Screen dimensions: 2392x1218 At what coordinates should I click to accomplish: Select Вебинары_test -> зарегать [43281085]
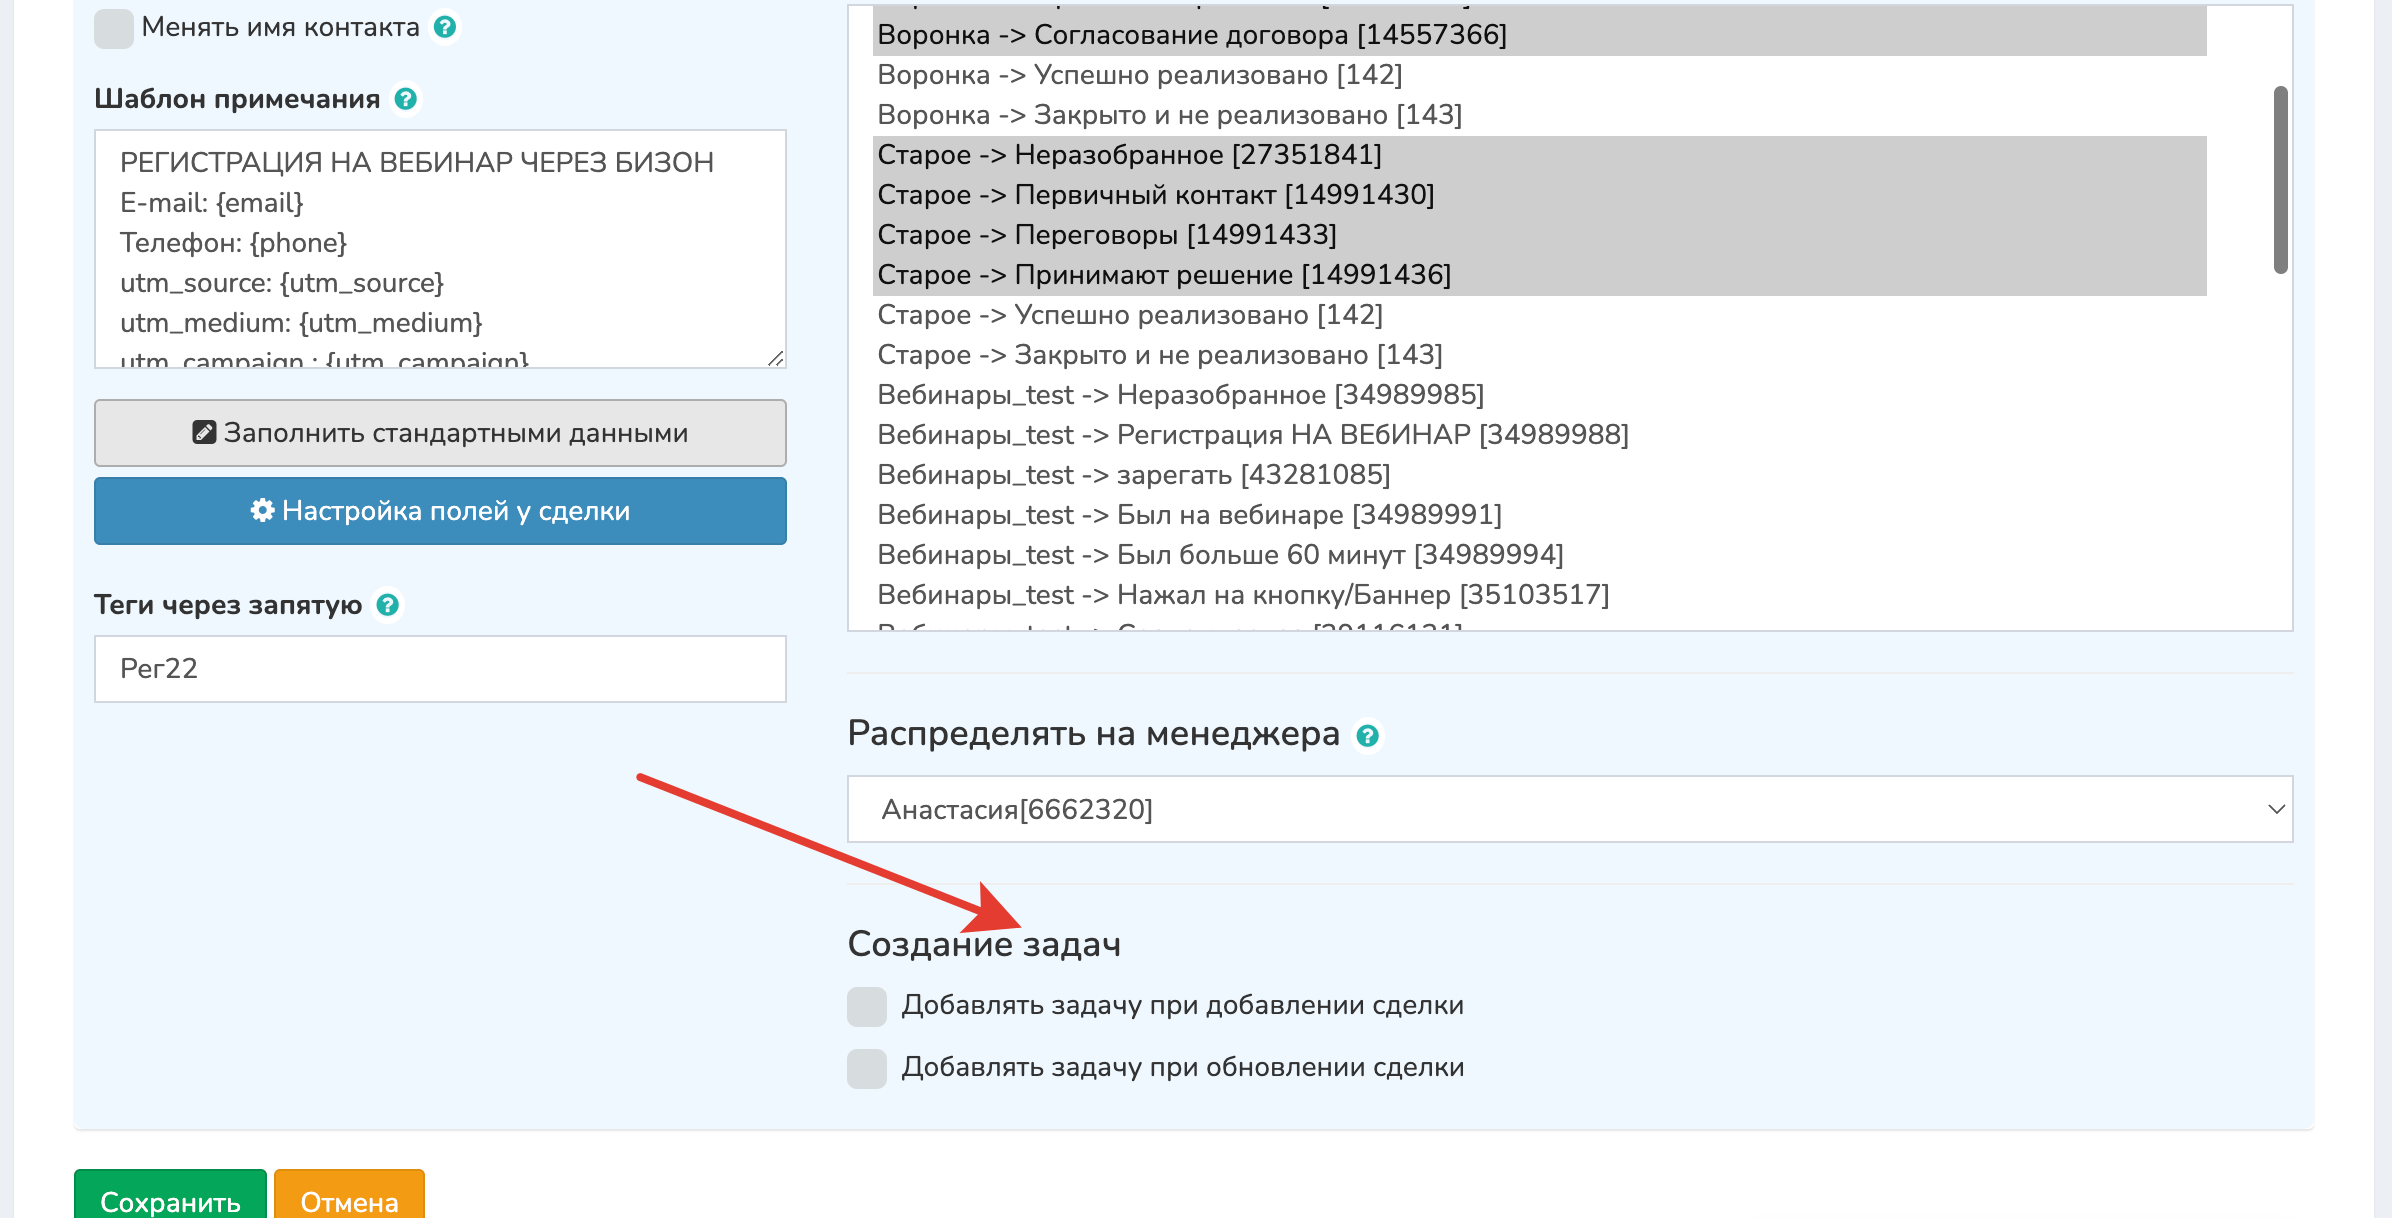pyautogui.click(x=1133, y=474)
